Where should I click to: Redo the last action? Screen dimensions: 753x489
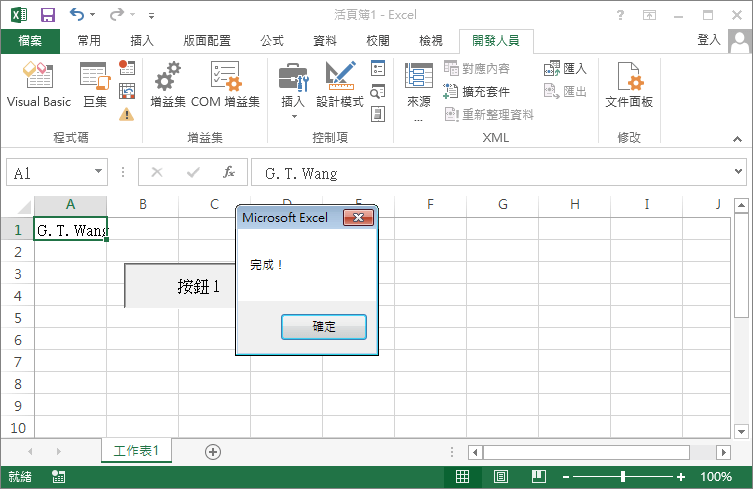tap(116, 15)
